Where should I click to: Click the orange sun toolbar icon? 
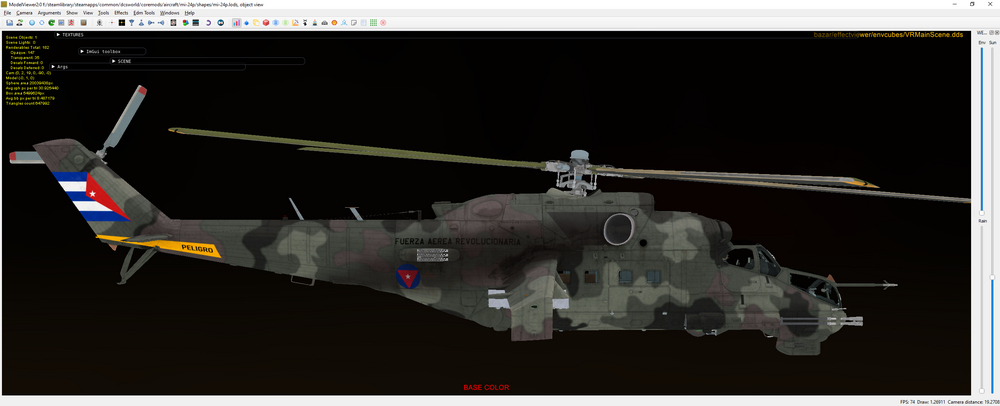[x=334, y=22]
